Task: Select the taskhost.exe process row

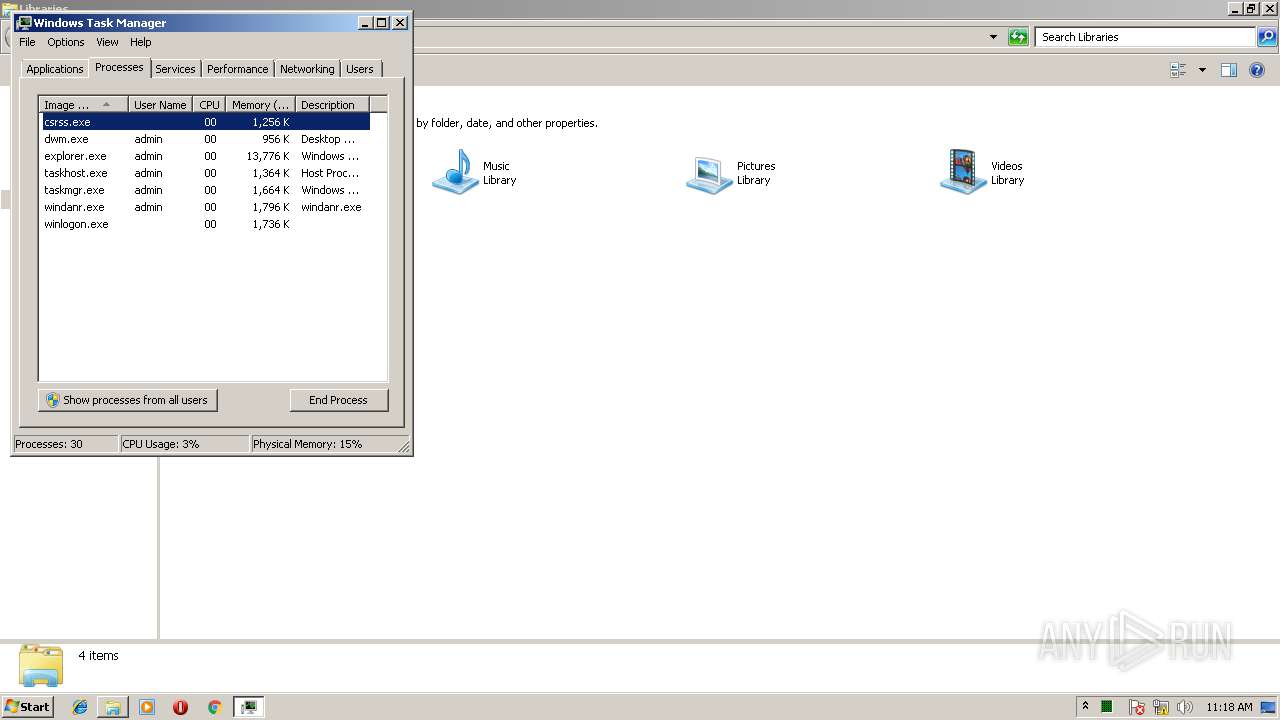Action: point(205,173)
